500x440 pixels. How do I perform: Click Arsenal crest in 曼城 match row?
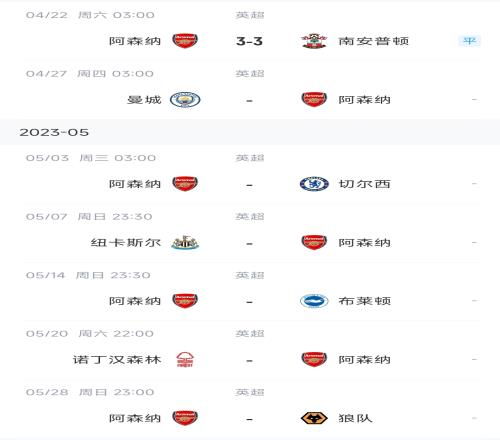point(314,99)
